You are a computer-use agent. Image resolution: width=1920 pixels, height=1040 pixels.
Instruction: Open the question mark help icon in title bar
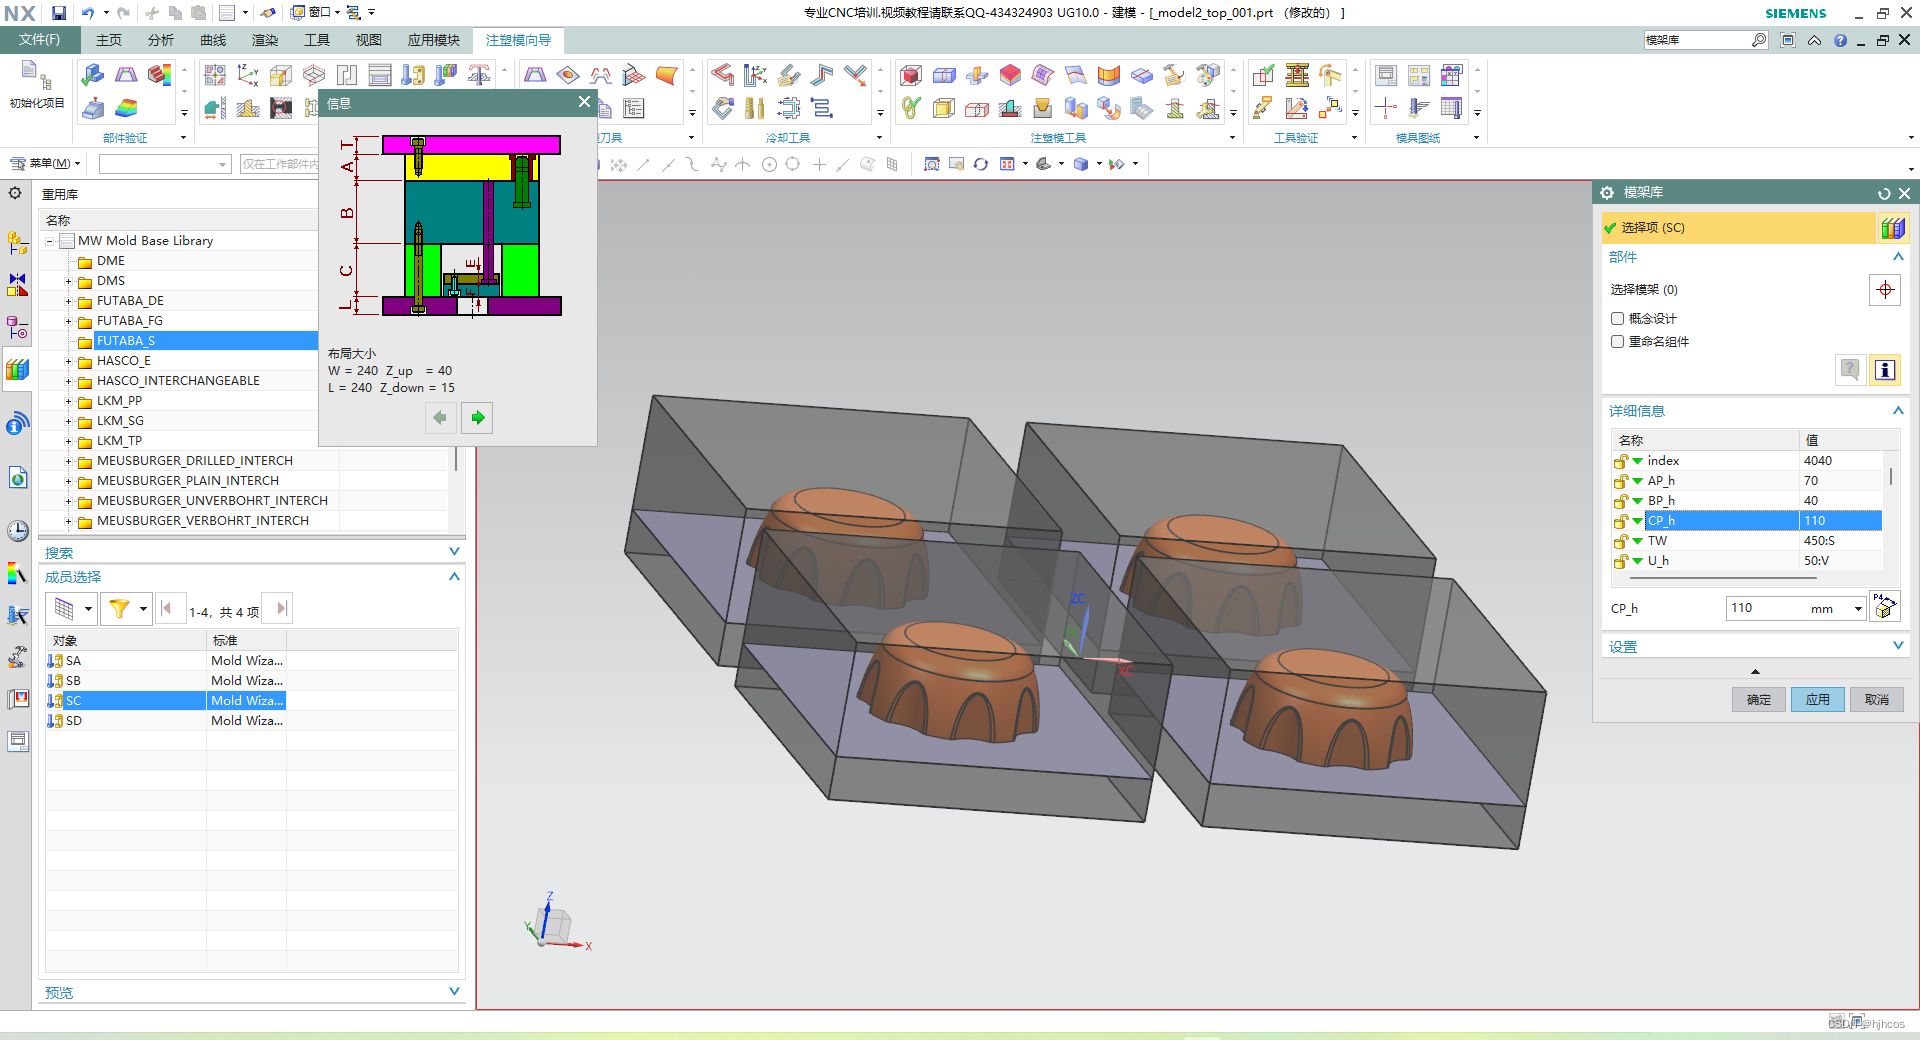pos(1840,40)
